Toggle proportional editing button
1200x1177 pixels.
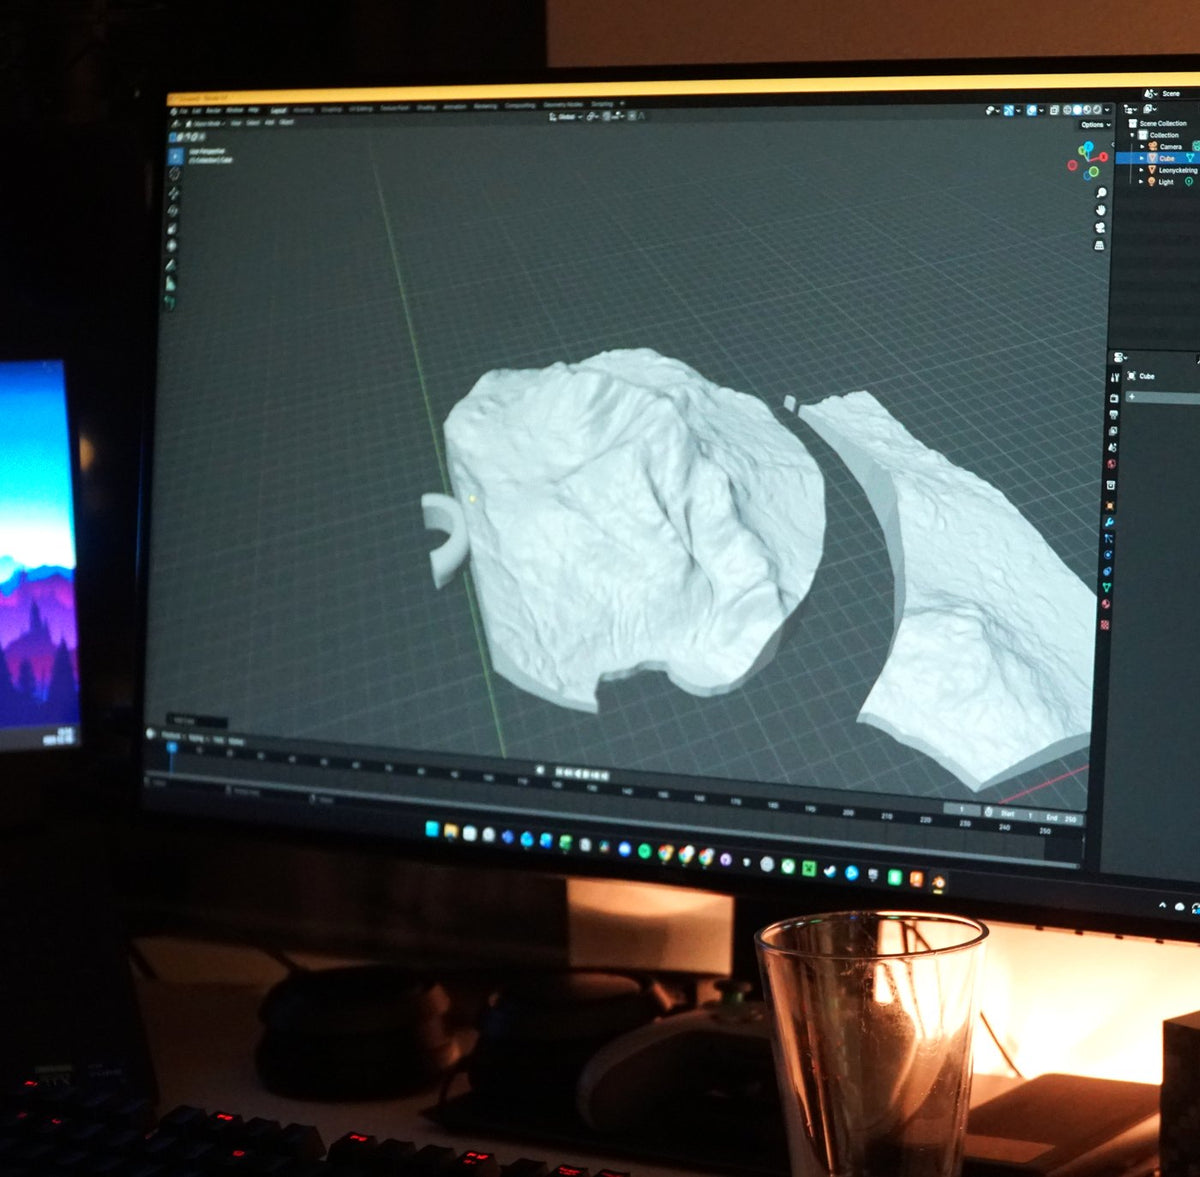click(632, 116)
